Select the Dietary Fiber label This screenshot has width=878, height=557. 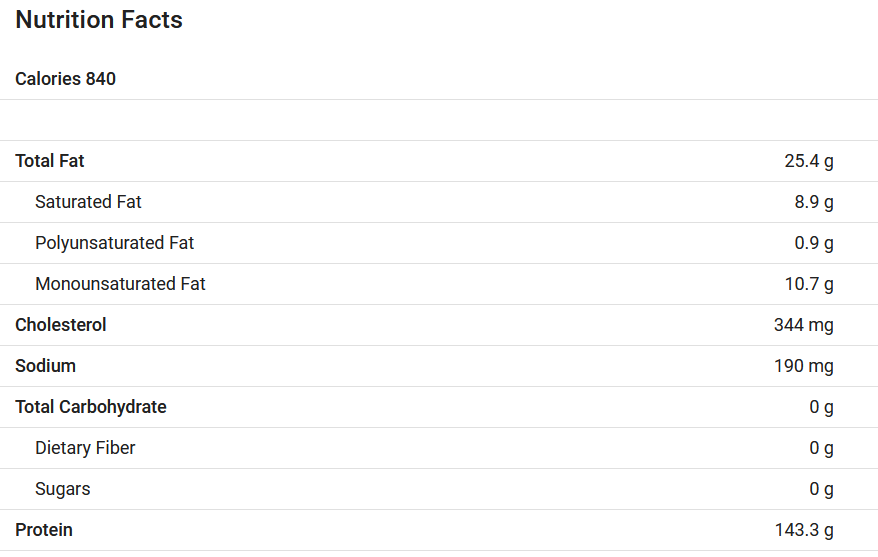click(85, 448)
